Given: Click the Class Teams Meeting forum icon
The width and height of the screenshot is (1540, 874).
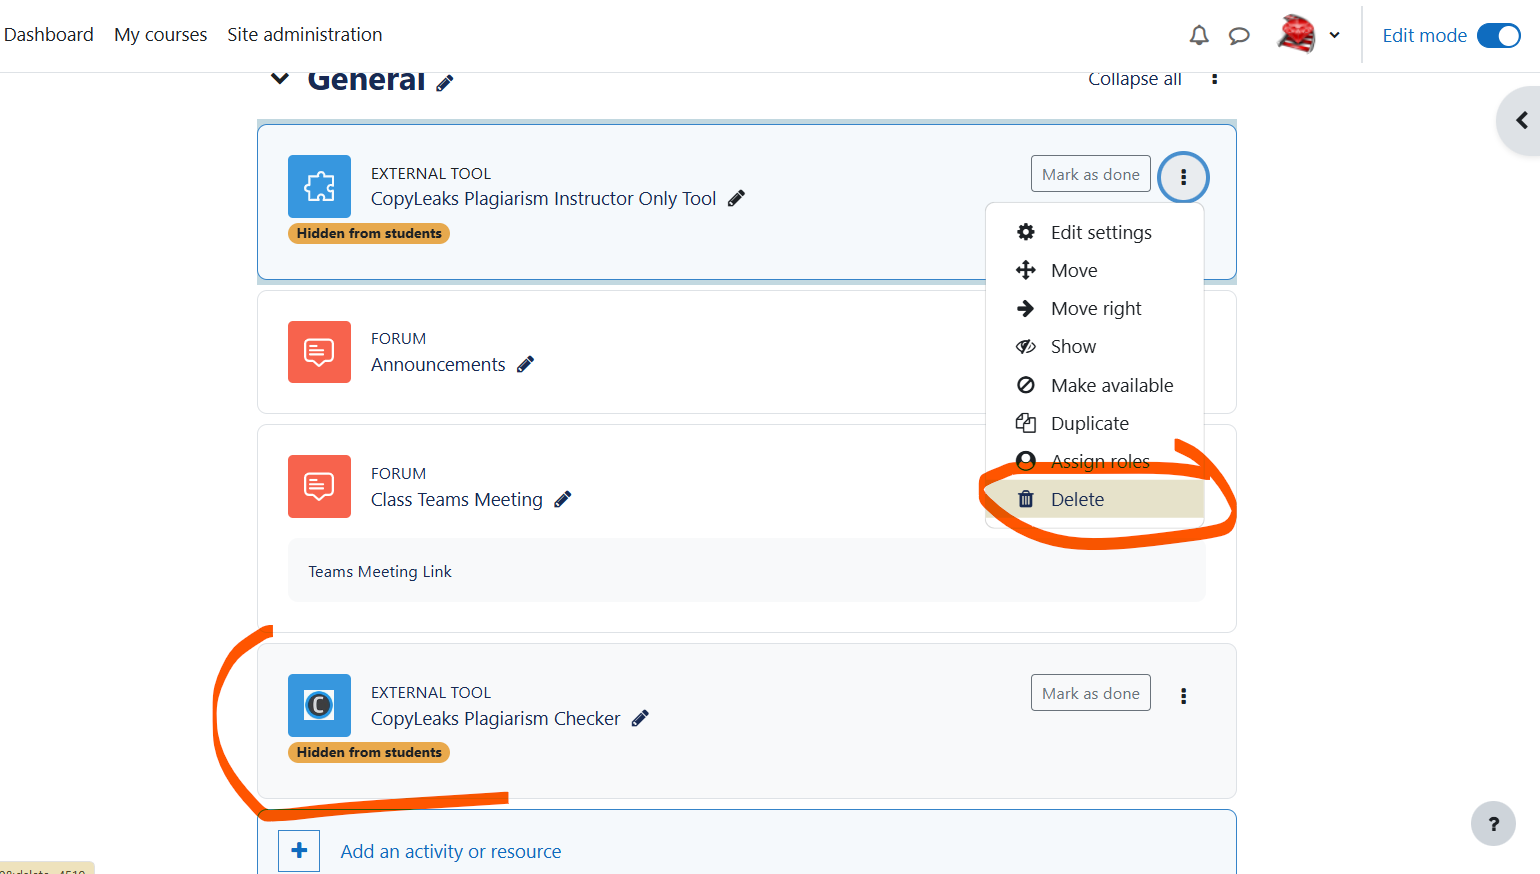Looking at the screenshot, I should [x=319, y=486].
